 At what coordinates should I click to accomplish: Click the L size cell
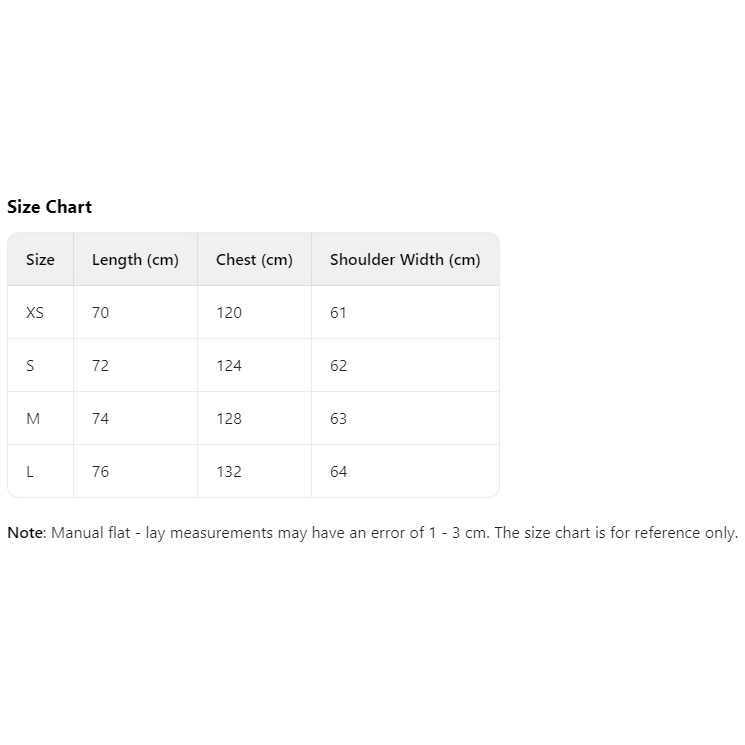[x=40, y=472]
